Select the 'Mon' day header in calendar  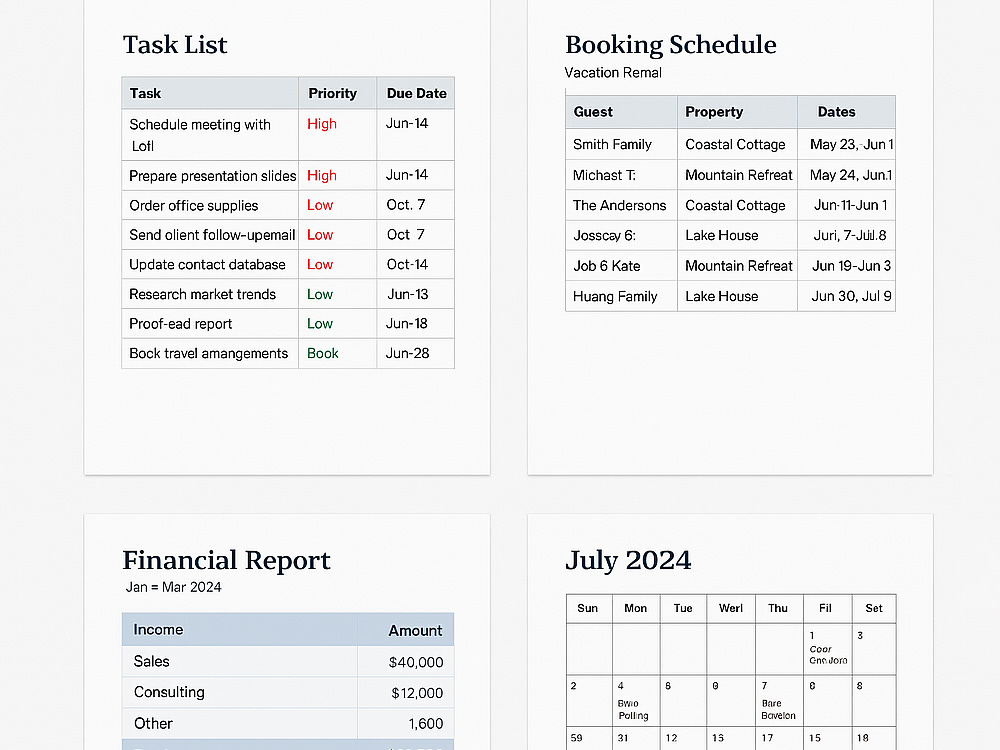(635, 608)
